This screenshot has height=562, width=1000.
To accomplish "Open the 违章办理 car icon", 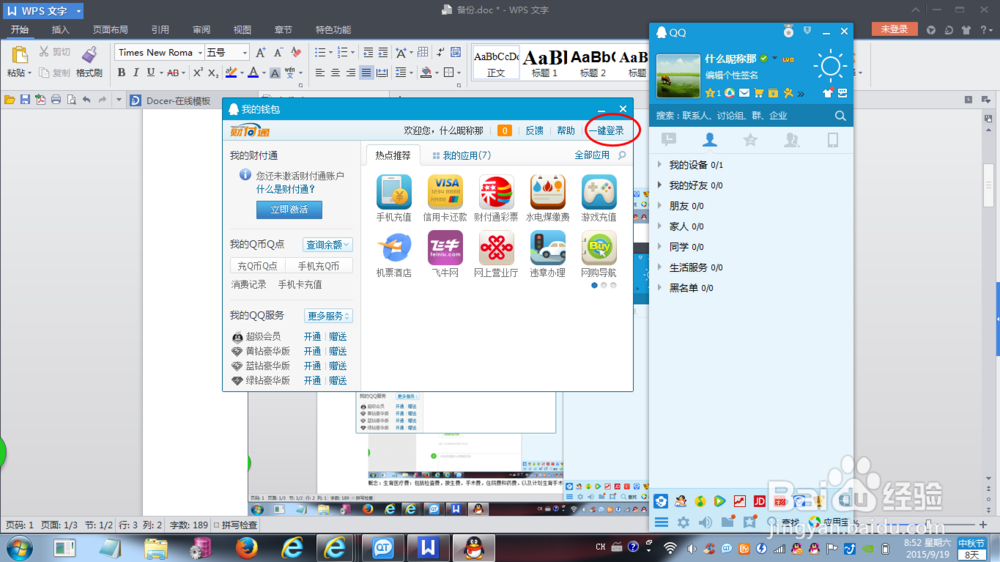I will [548, 248].
